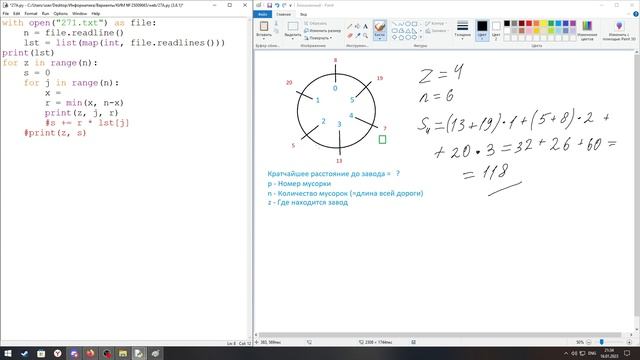Open the Options menu in IDLE editor
This screenshot has width=640, height=360.
(x=60, y=14)
